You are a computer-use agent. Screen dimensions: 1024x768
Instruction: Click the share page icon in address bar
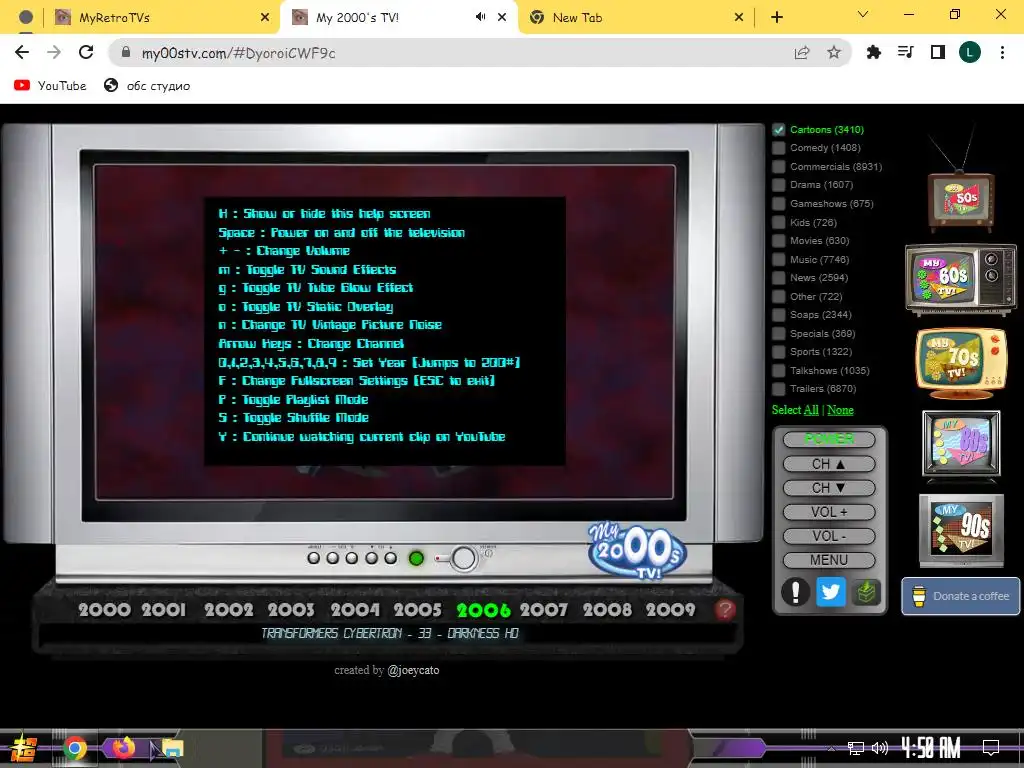click(x=802, y=52)
